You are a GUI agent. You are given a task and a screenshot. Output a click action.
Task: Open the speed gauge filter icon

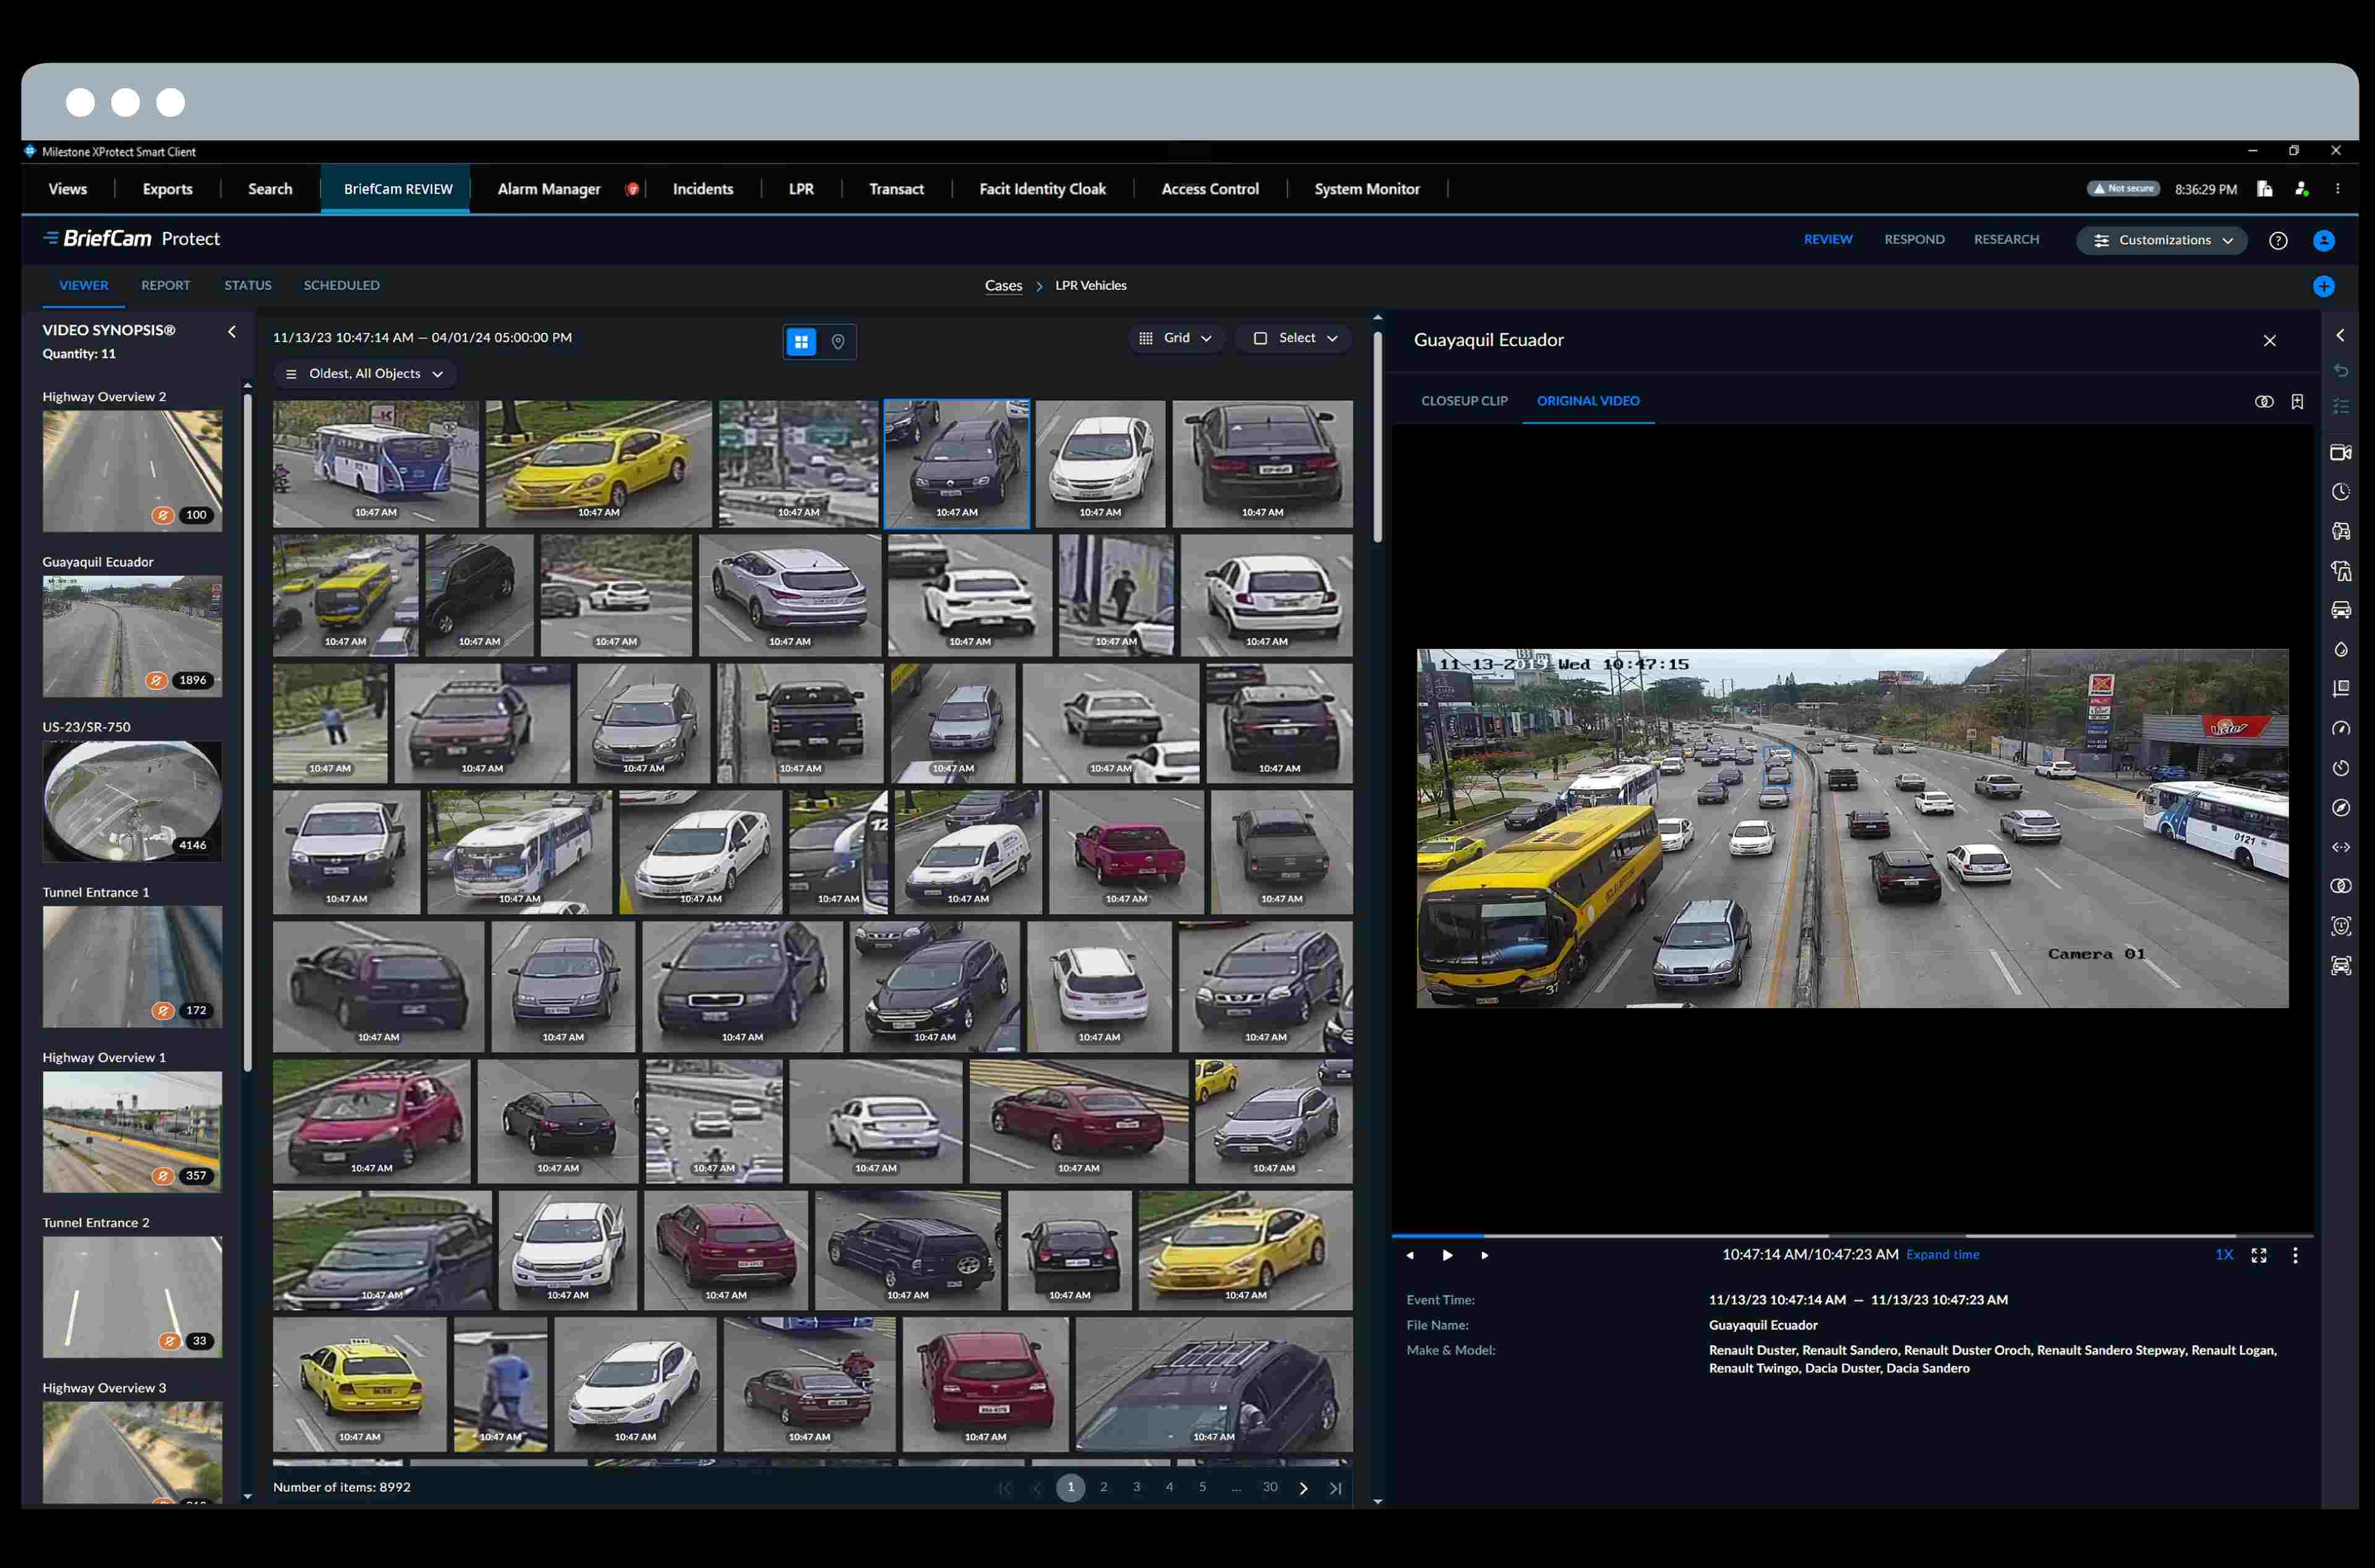[x=2340, y=729]
